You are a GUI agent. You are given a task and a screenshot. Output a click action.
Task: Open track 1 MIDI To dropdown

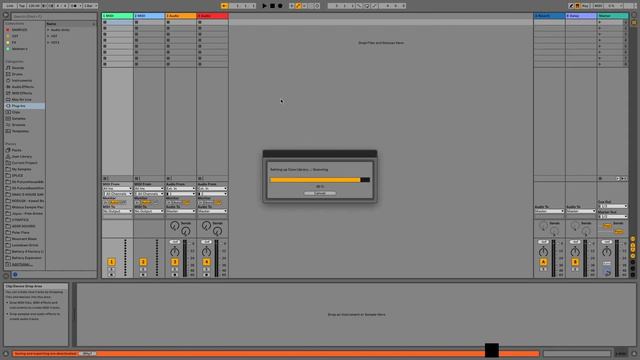point(118,211)
